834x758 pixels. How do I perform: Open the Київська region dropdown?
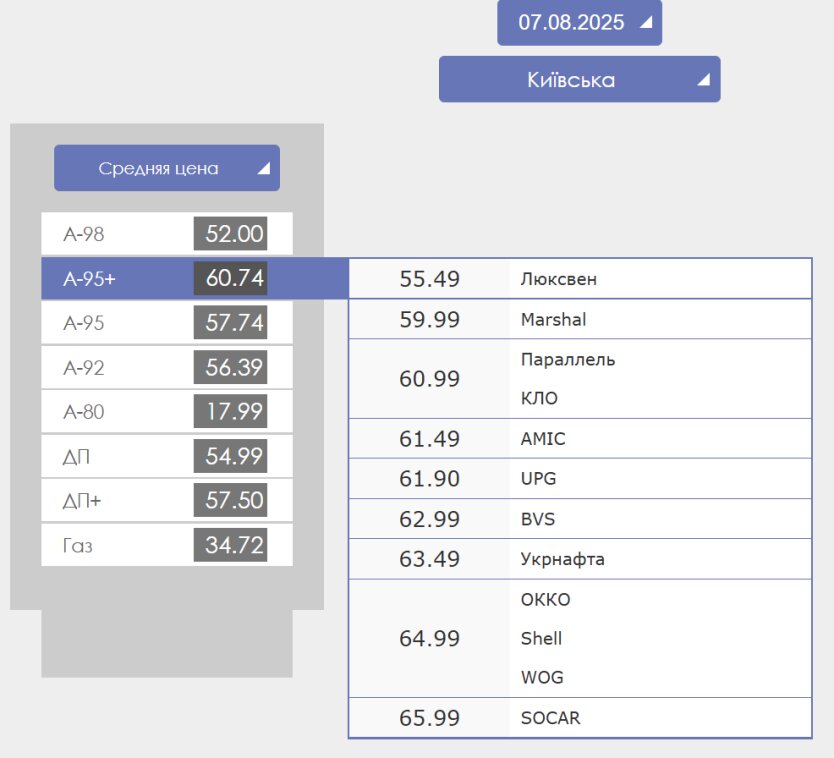click(579, 79)
